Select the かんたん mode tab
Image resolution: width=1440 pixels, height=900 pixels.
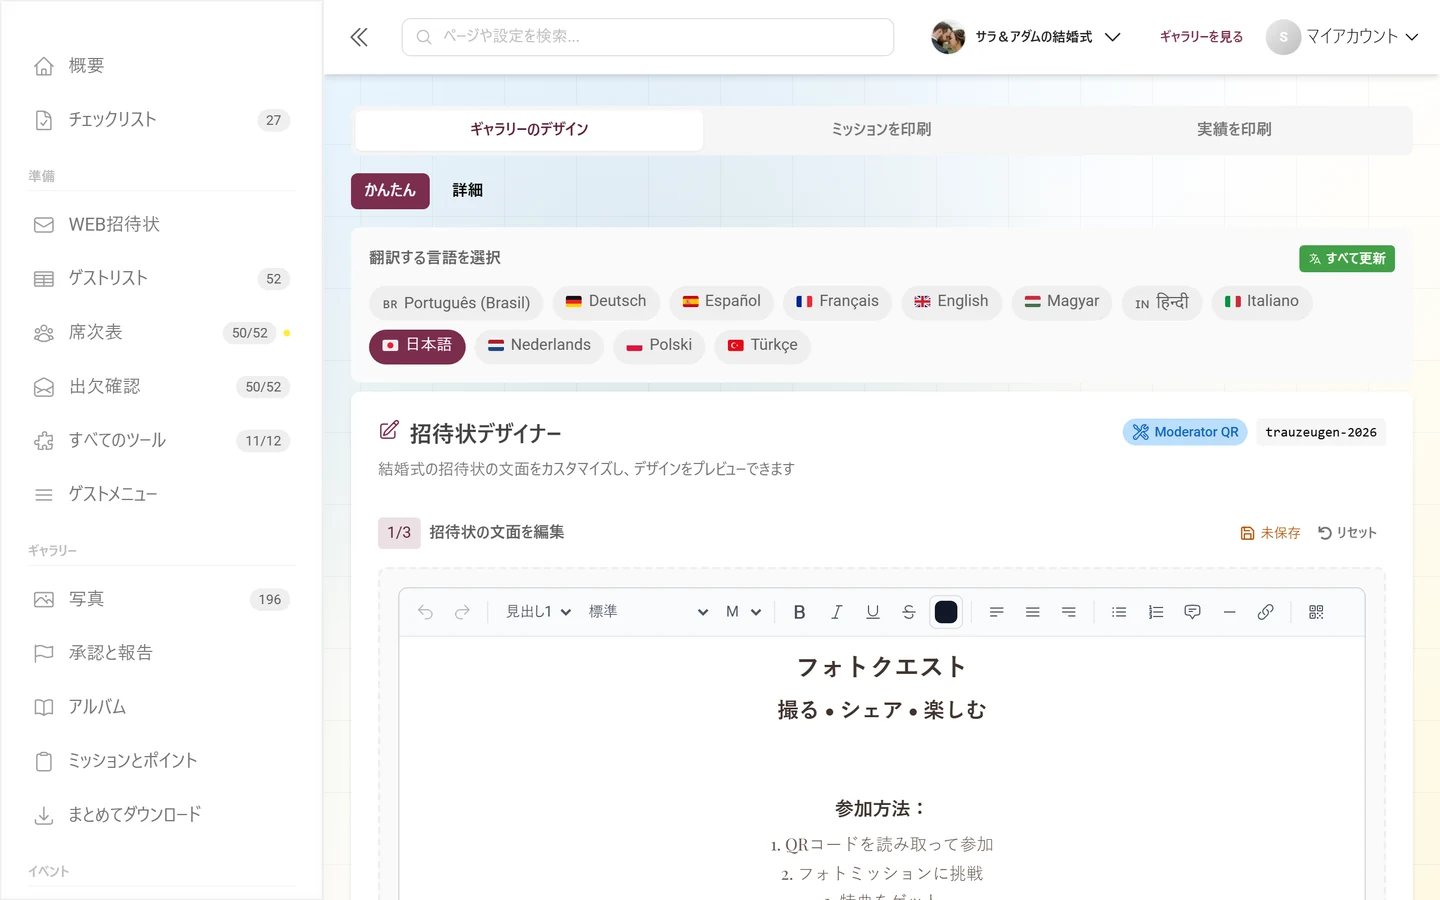390,190
